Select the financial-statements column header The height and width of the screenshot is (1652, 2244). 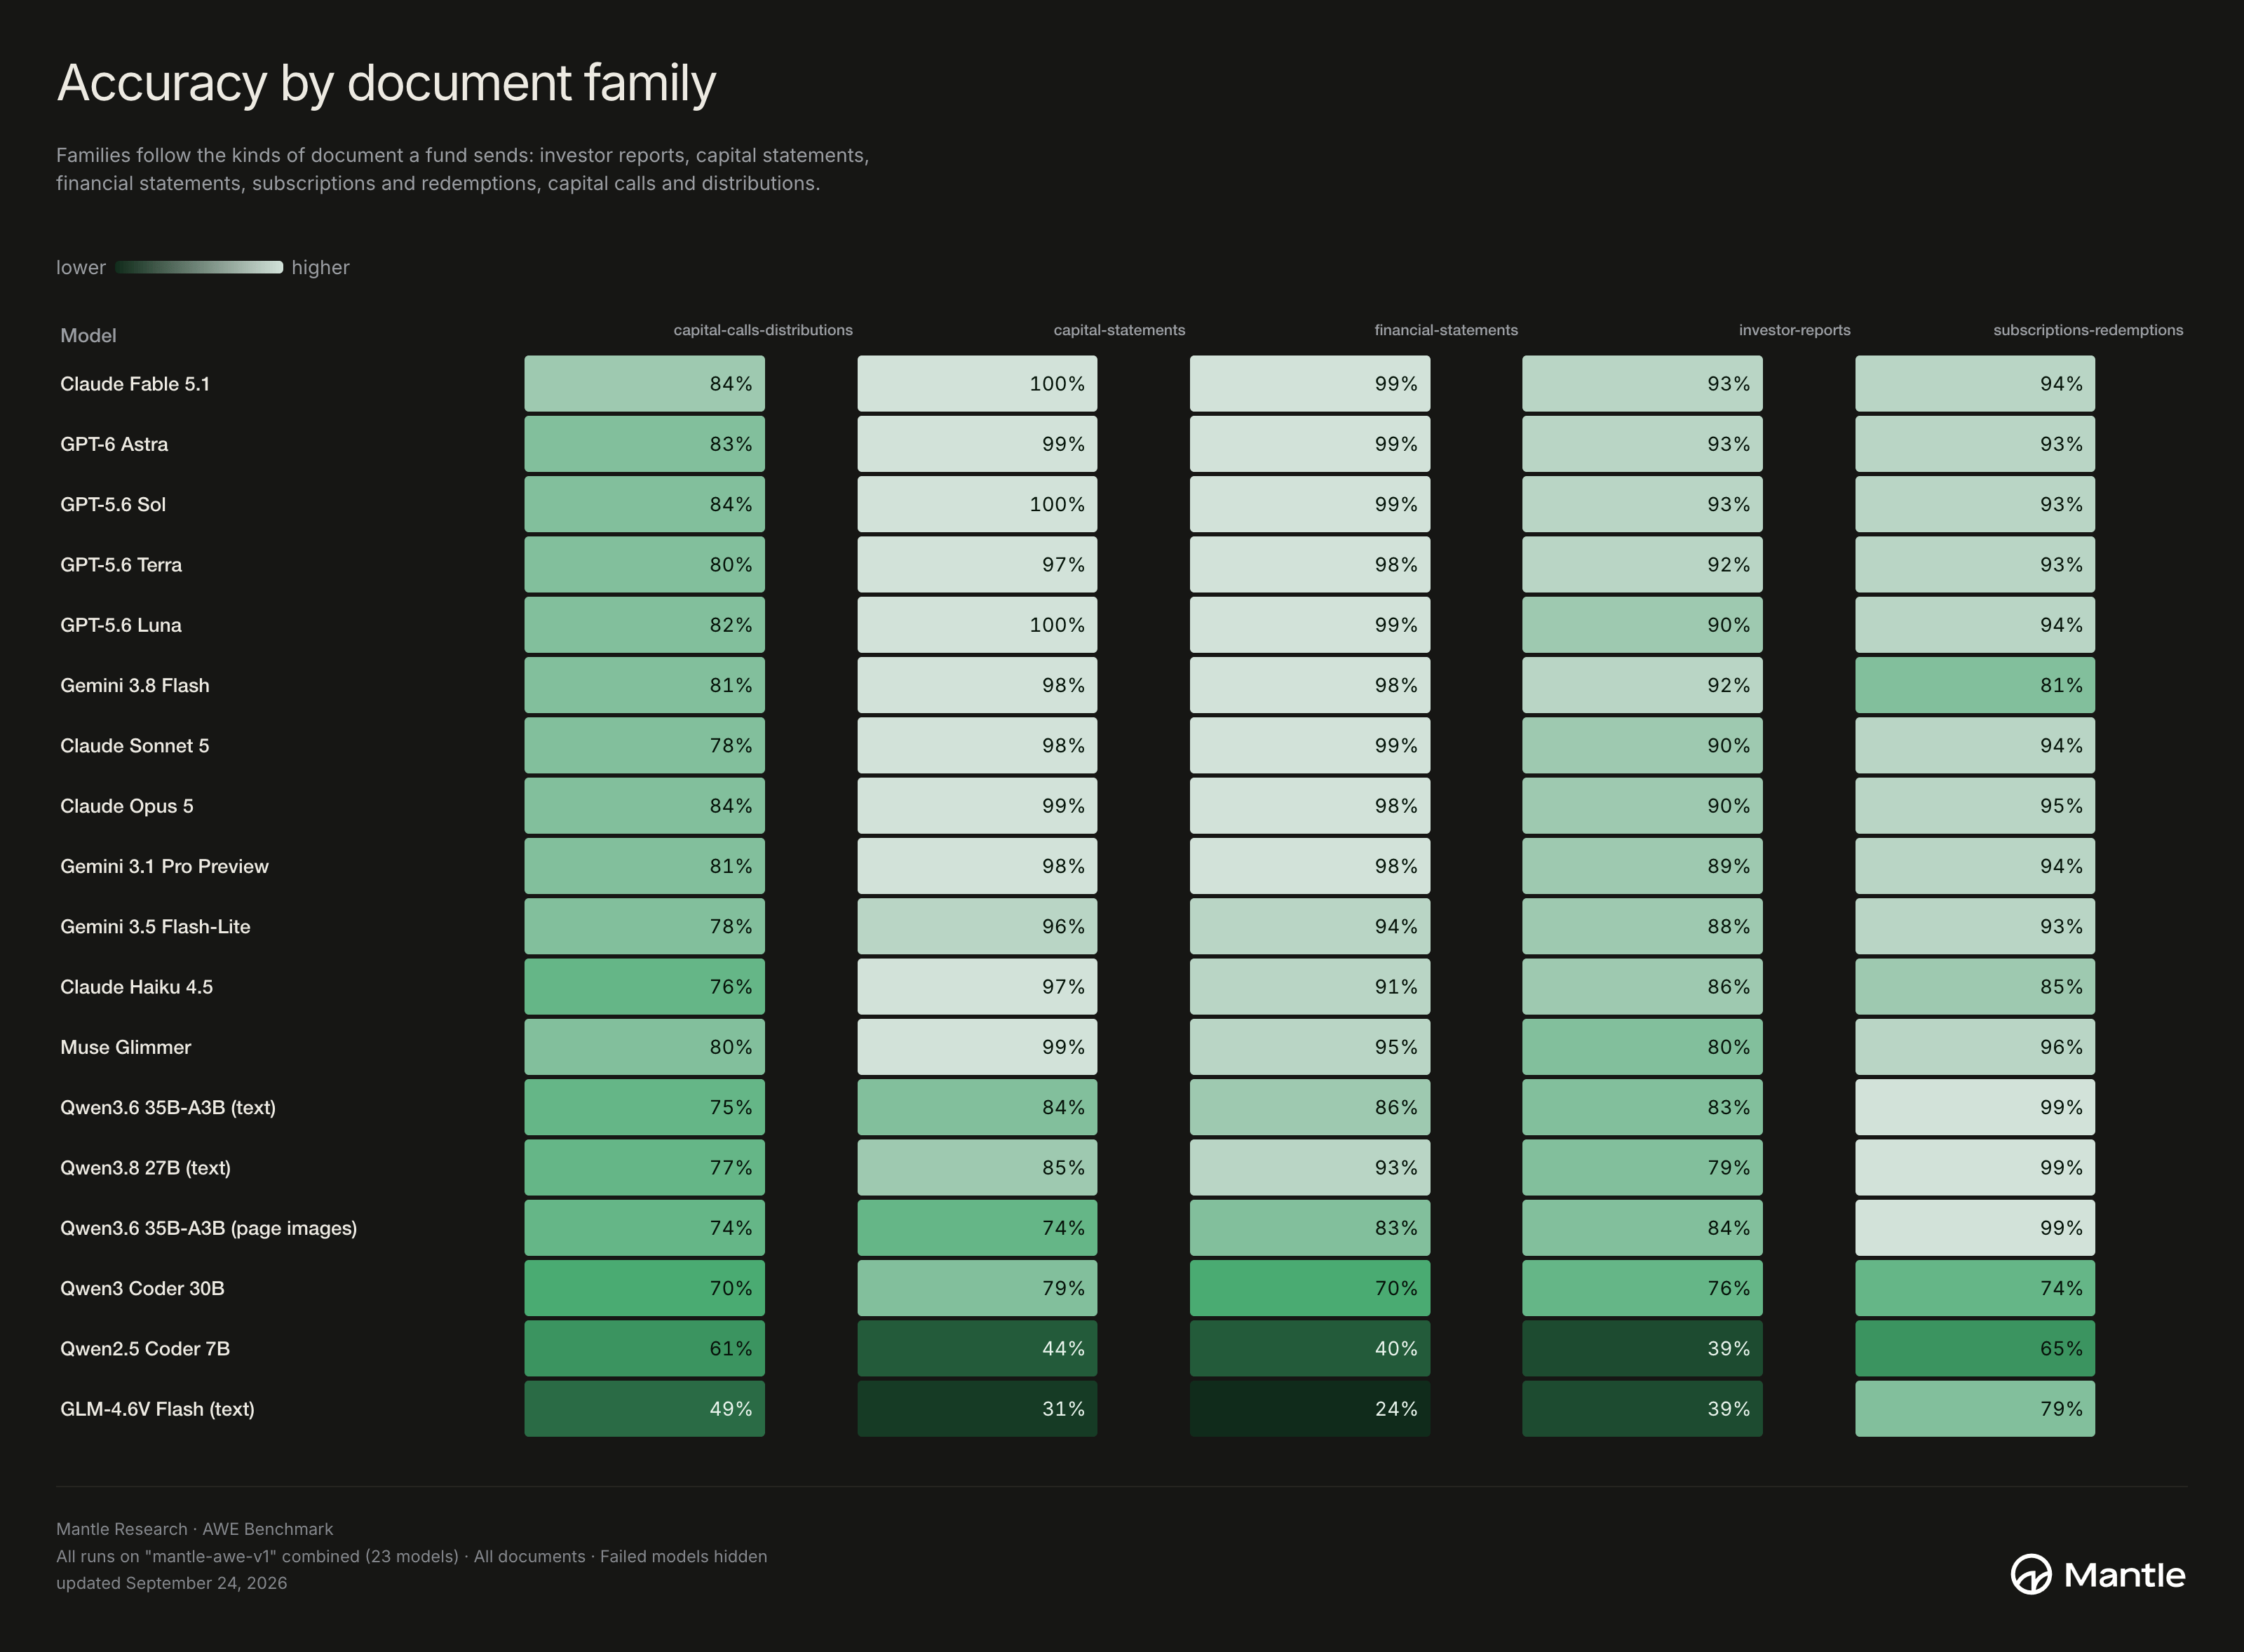1446,330
